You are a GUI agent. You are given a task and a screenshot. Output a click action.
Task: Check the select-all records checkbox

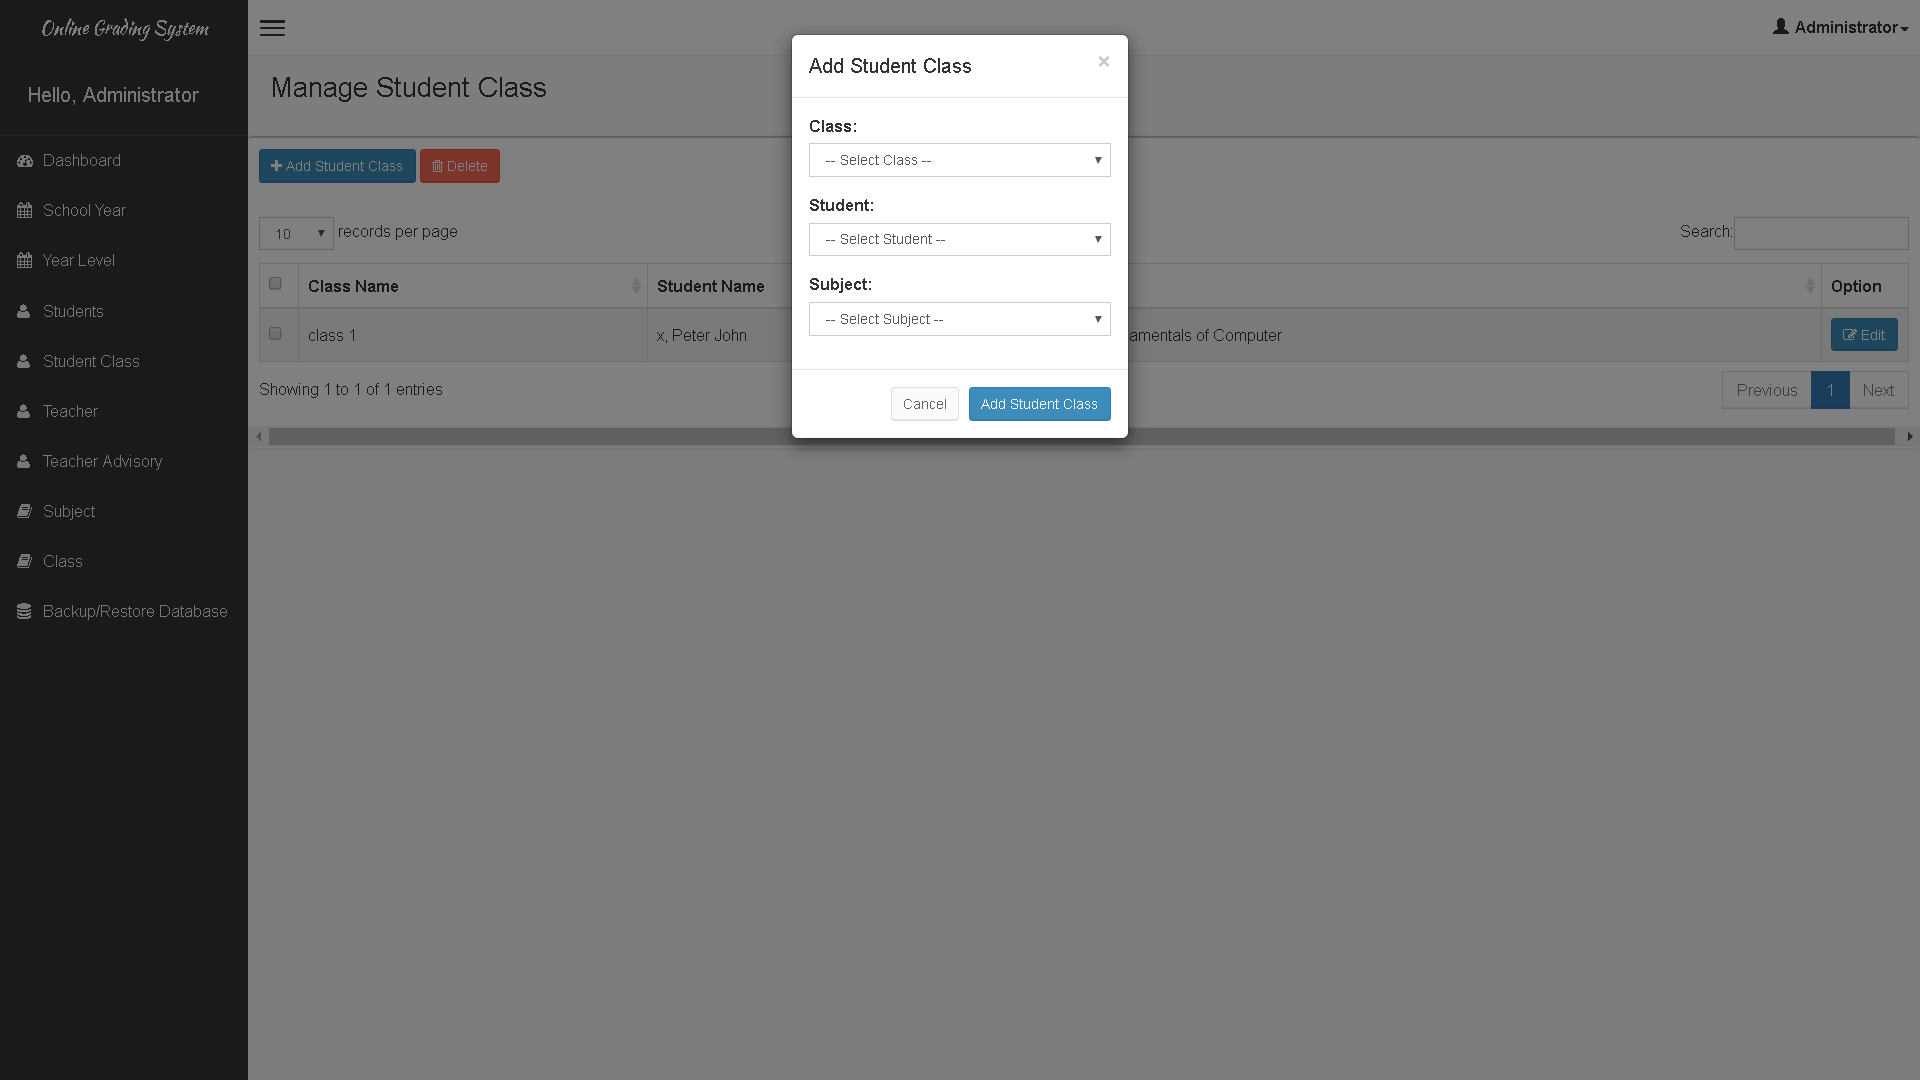point(277,284)
